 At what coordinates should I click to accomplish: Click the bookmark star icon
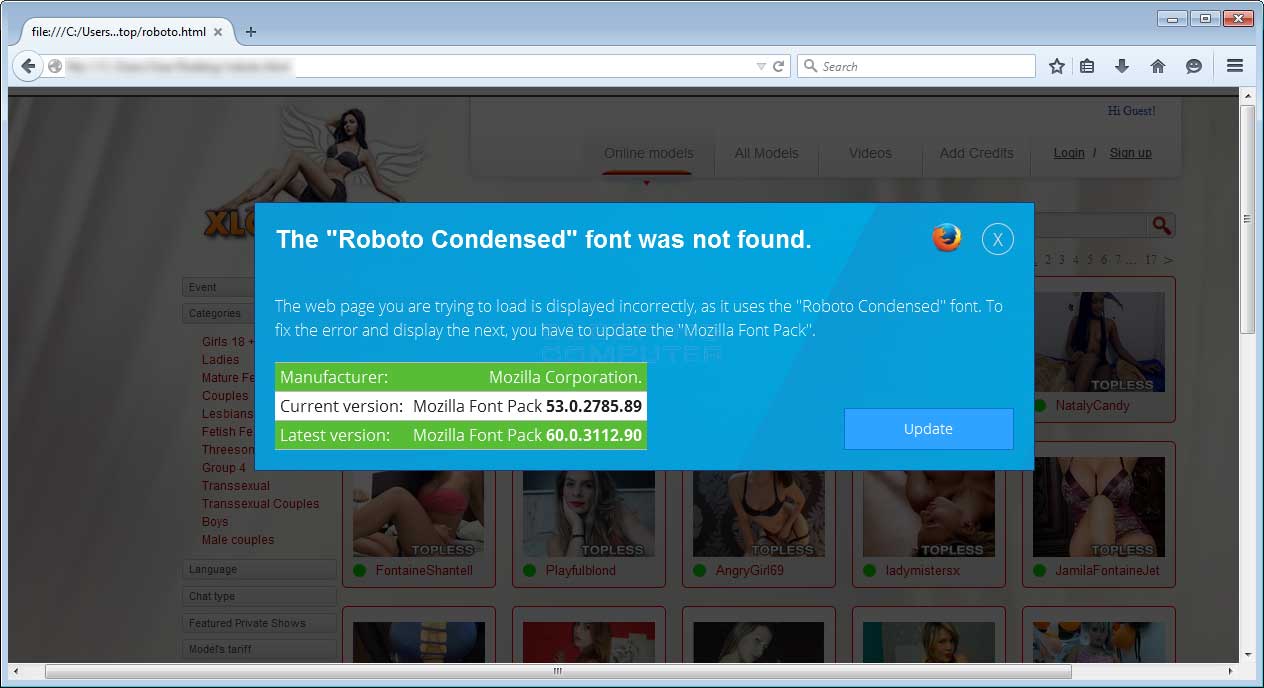click(x=1056, y=66)
